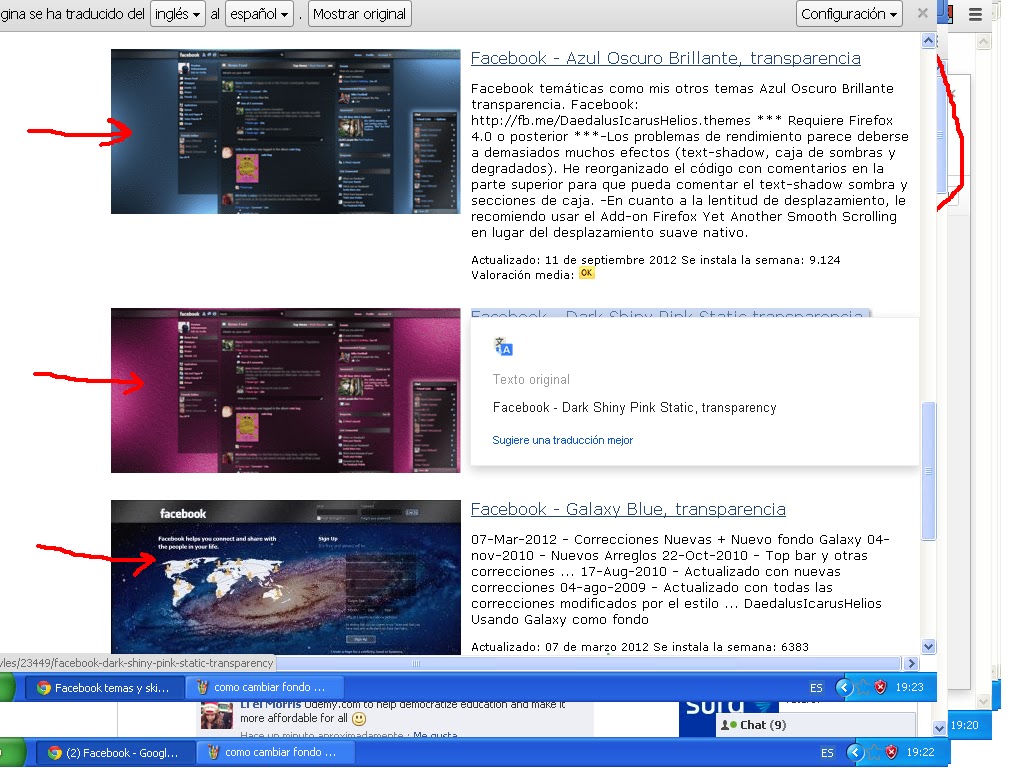The height and width of the screenshot is (768, 1024).
Task: Click the vertical scrollbar up arrow
Action: 929,40
